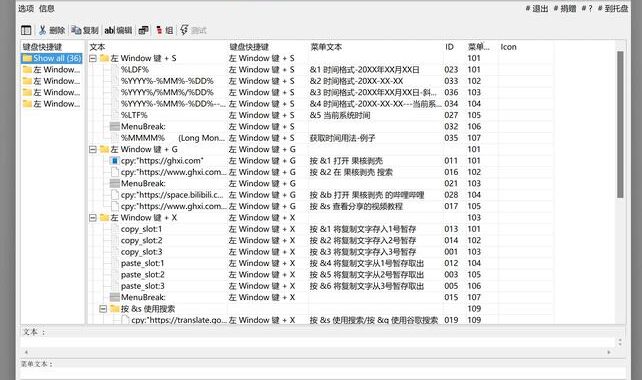
Task: Click the vertical scrollbar thumb of the list
Action: point(620,124)
